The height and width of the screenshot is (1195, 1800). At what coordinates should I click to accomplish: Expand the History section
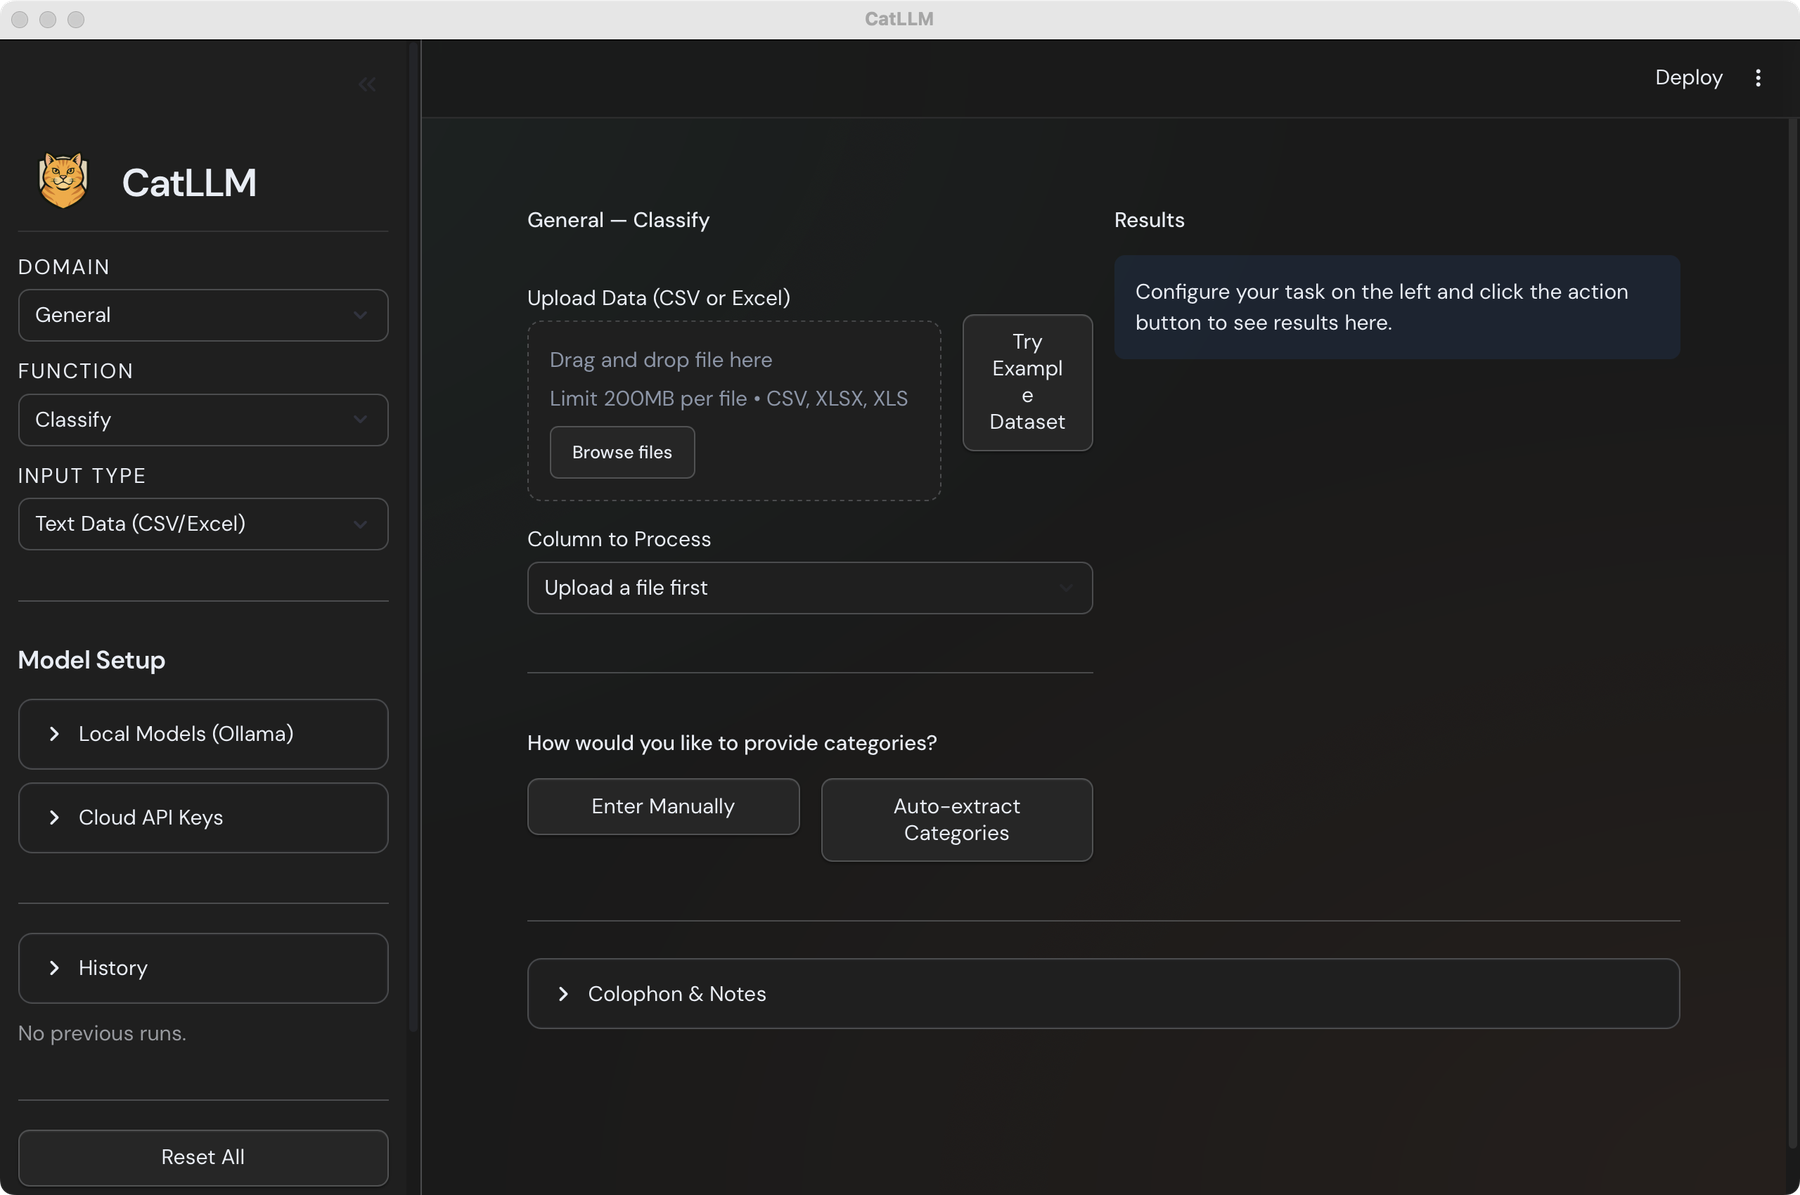203,968
